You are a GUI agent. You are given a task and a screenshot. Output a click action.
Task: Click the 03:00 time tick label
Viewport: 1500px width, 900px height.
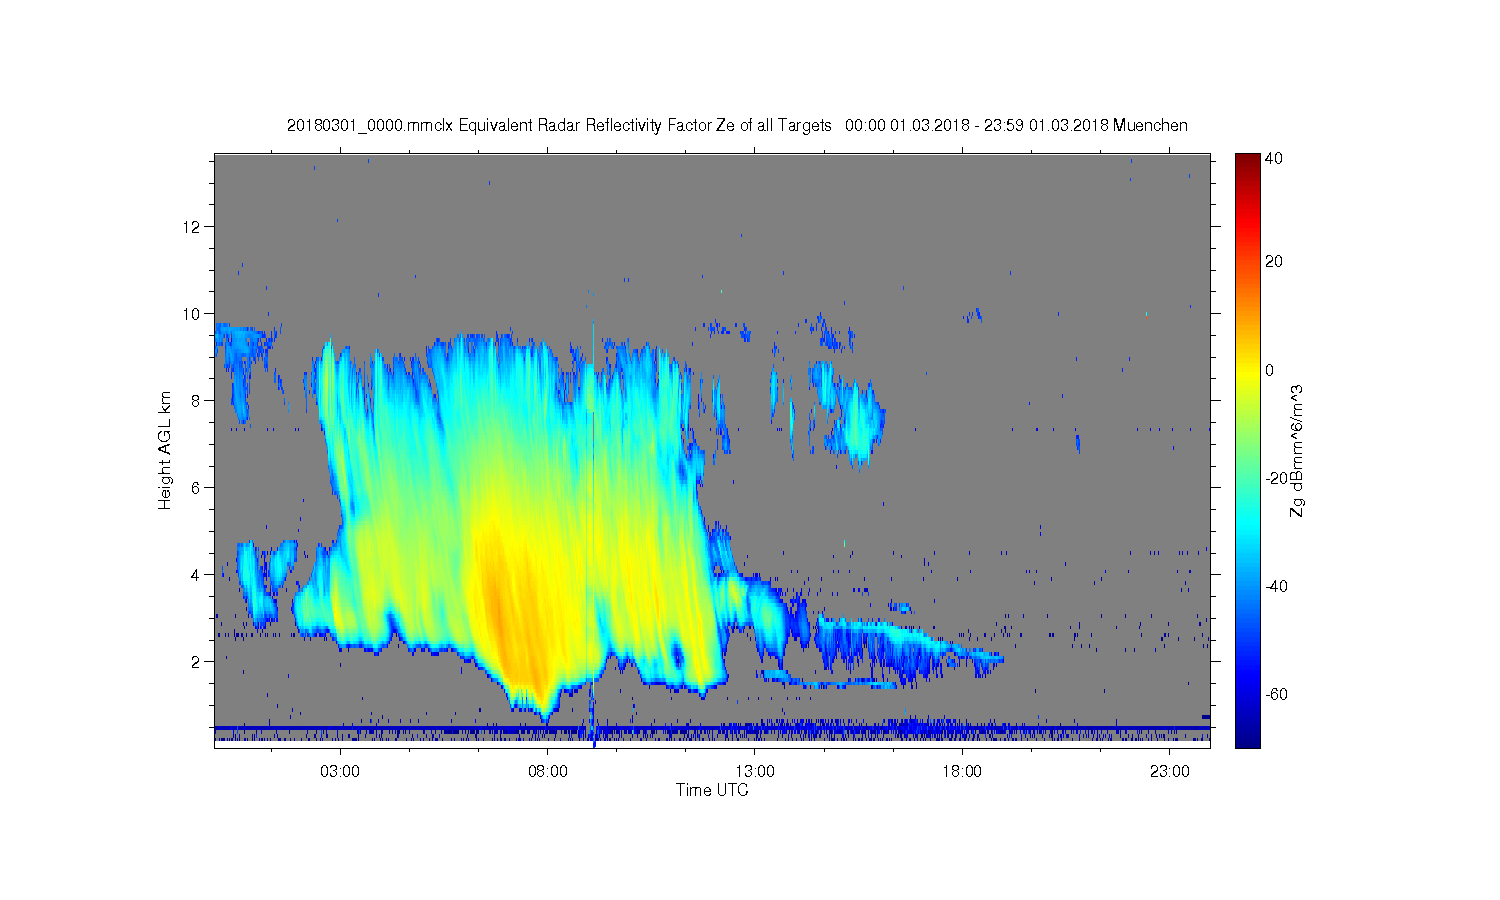[340, 772]
